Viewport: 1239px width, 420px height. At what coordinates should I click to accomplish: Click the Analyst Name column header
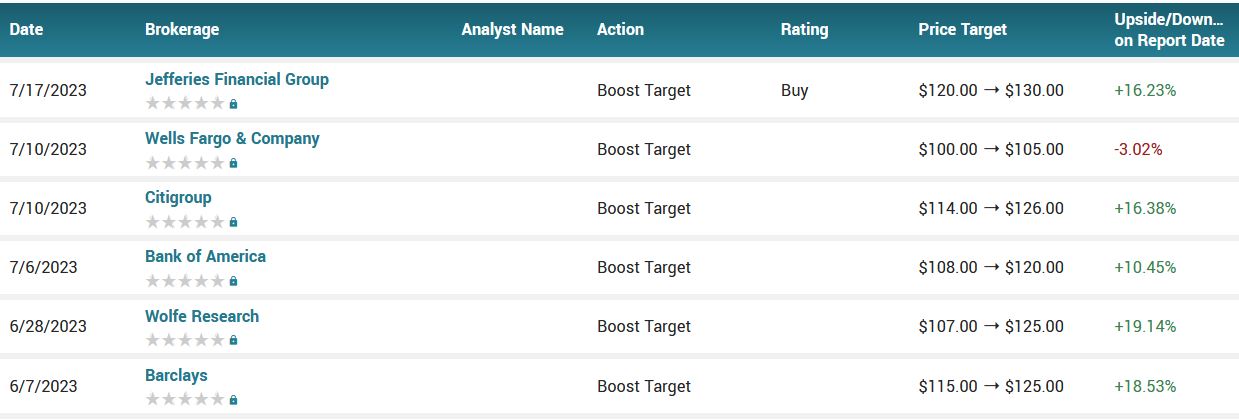[512, 29]
